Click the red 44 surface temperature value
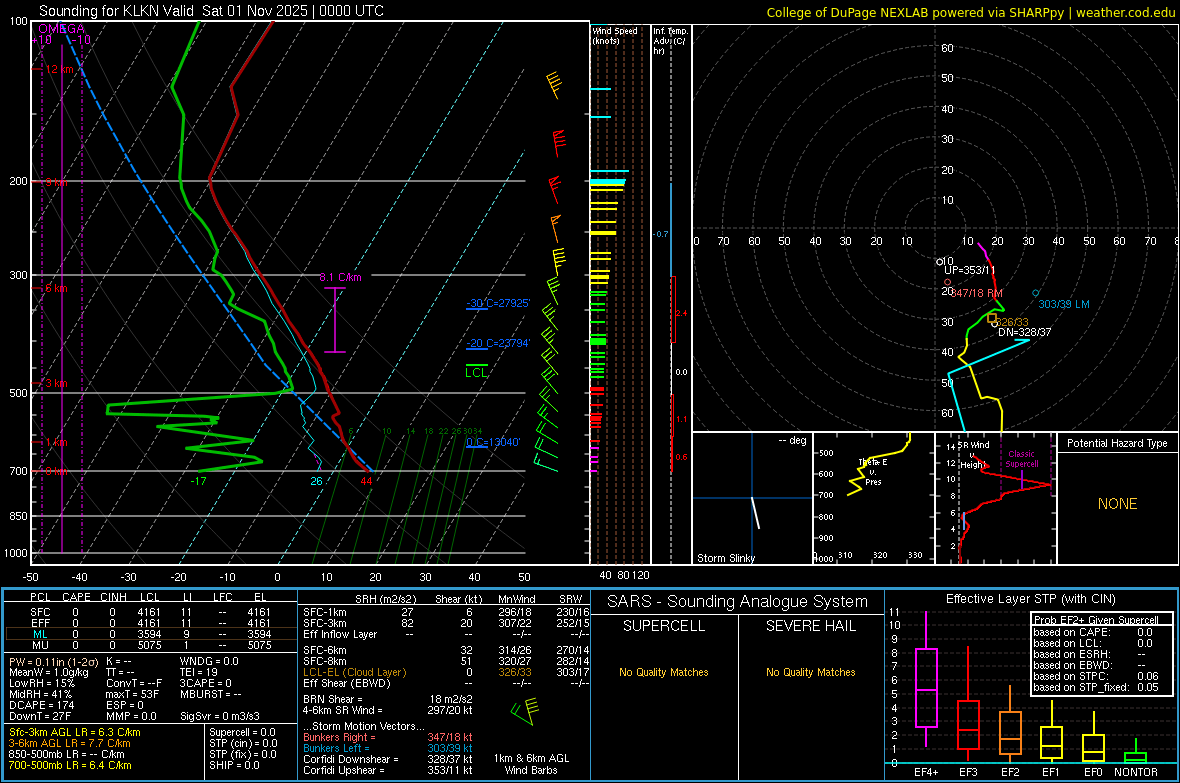The height and width of the screenshot is (783, 1180). (x=366, y=481)
